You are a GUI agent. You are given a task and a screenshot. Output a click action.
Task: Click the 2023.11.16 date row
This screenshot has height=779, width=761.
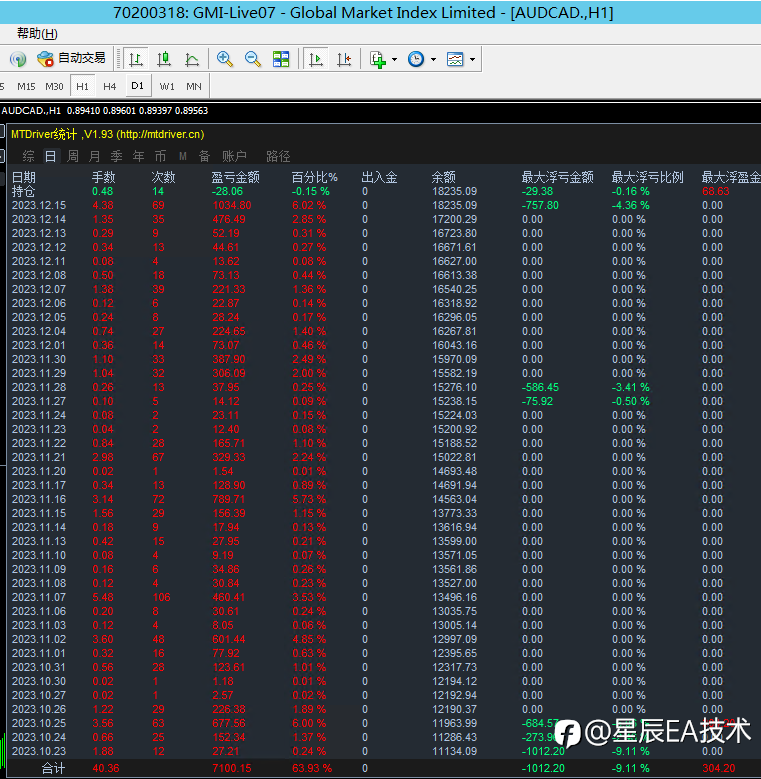[39, 499]
